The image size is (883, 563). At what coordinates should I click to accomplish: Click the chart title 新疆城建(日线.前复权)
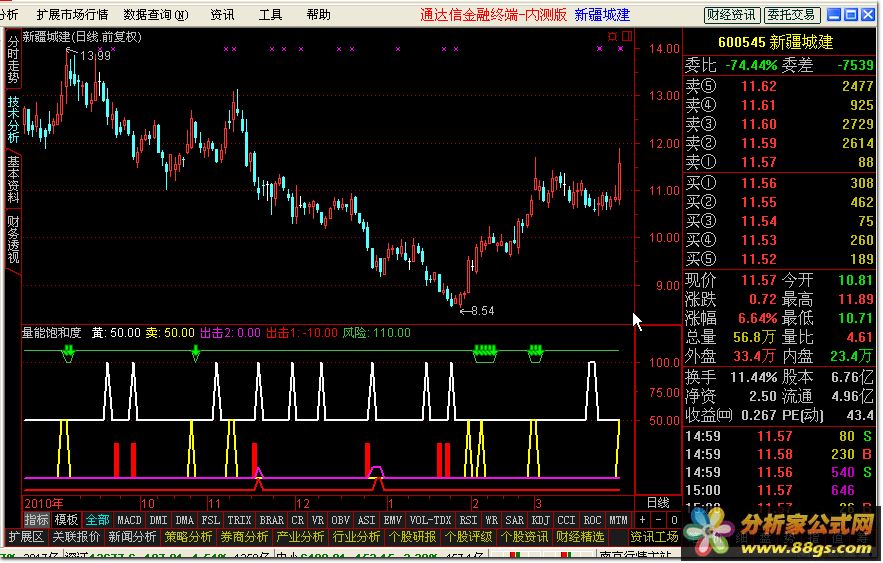click(82, 37)
